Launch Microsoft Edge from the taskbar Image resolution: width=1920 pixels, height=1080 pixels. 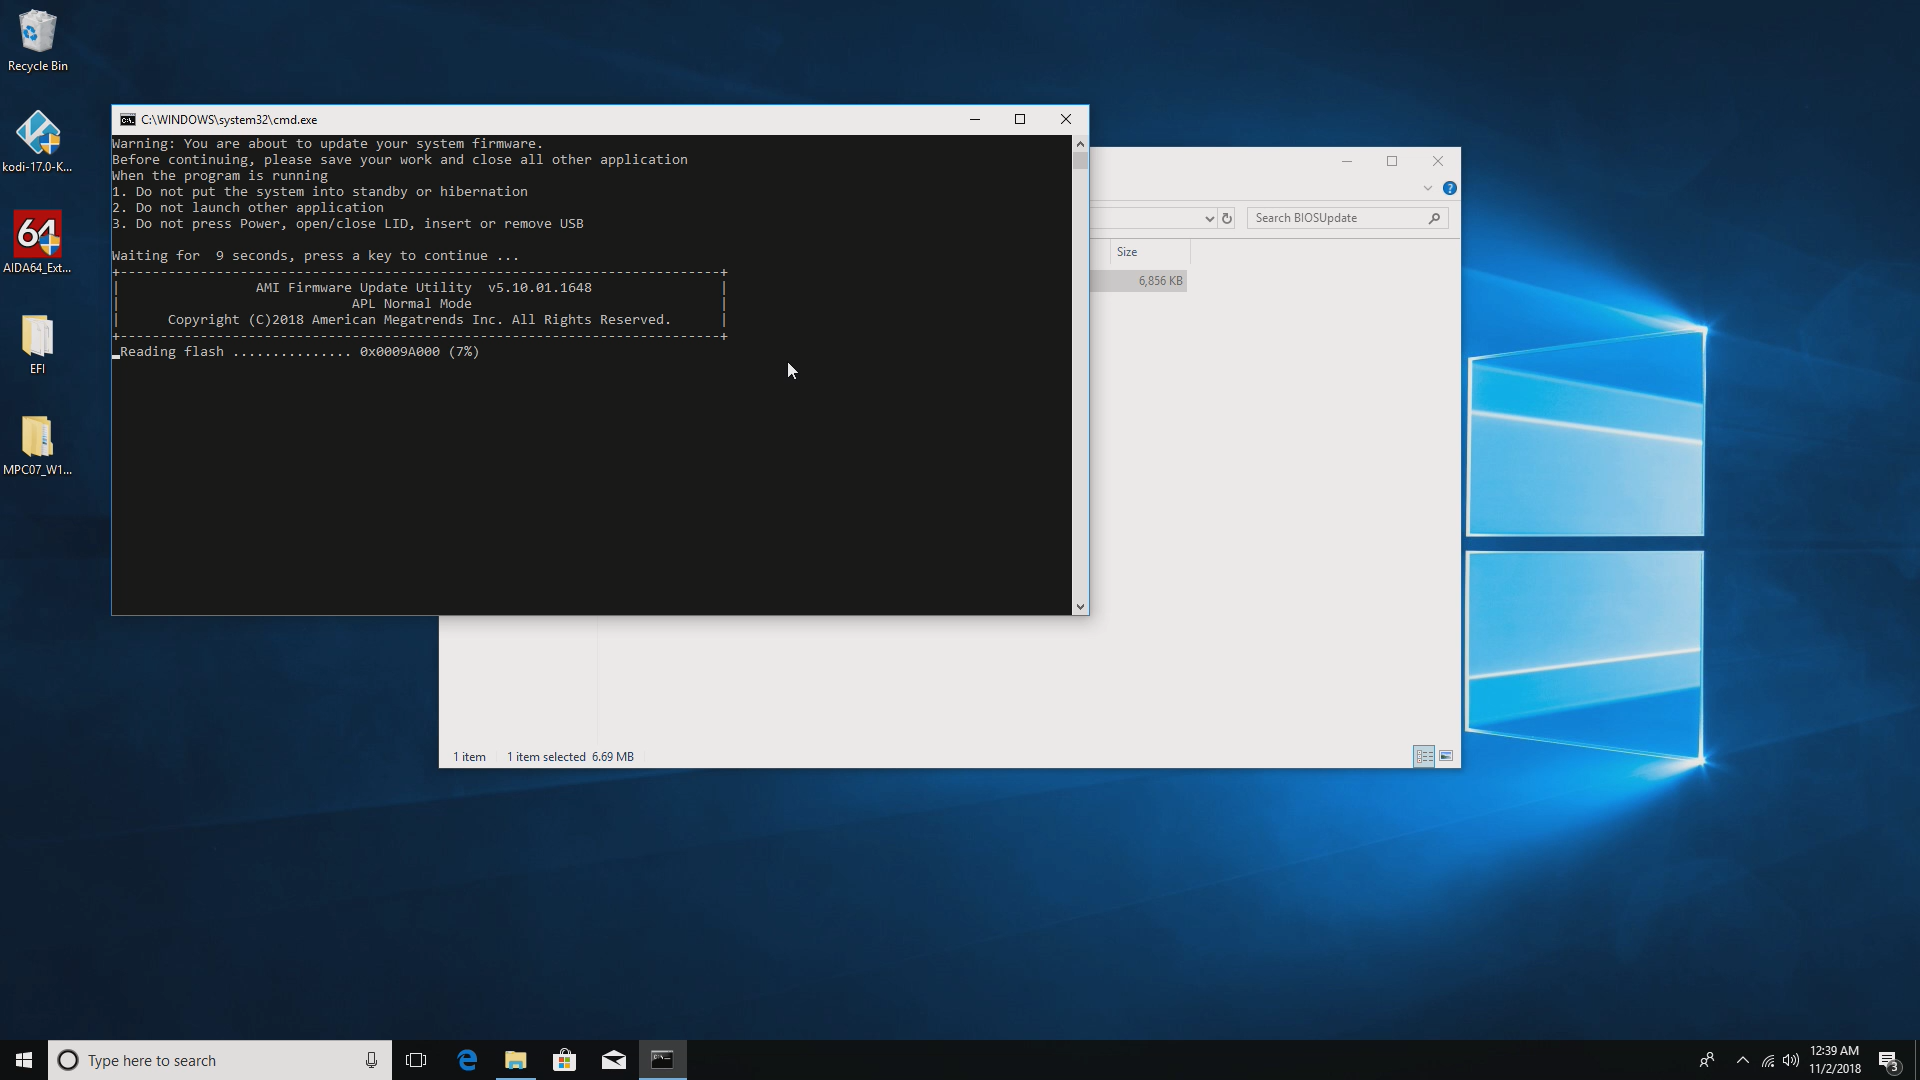[467, 1060]
